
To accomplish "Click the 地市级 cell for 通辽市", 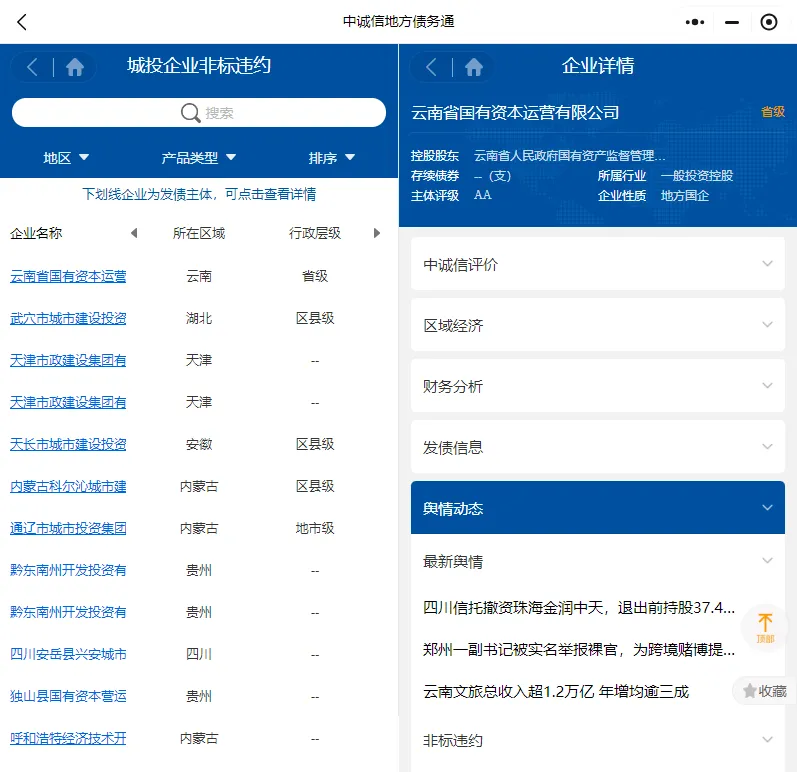I will 315,529.
